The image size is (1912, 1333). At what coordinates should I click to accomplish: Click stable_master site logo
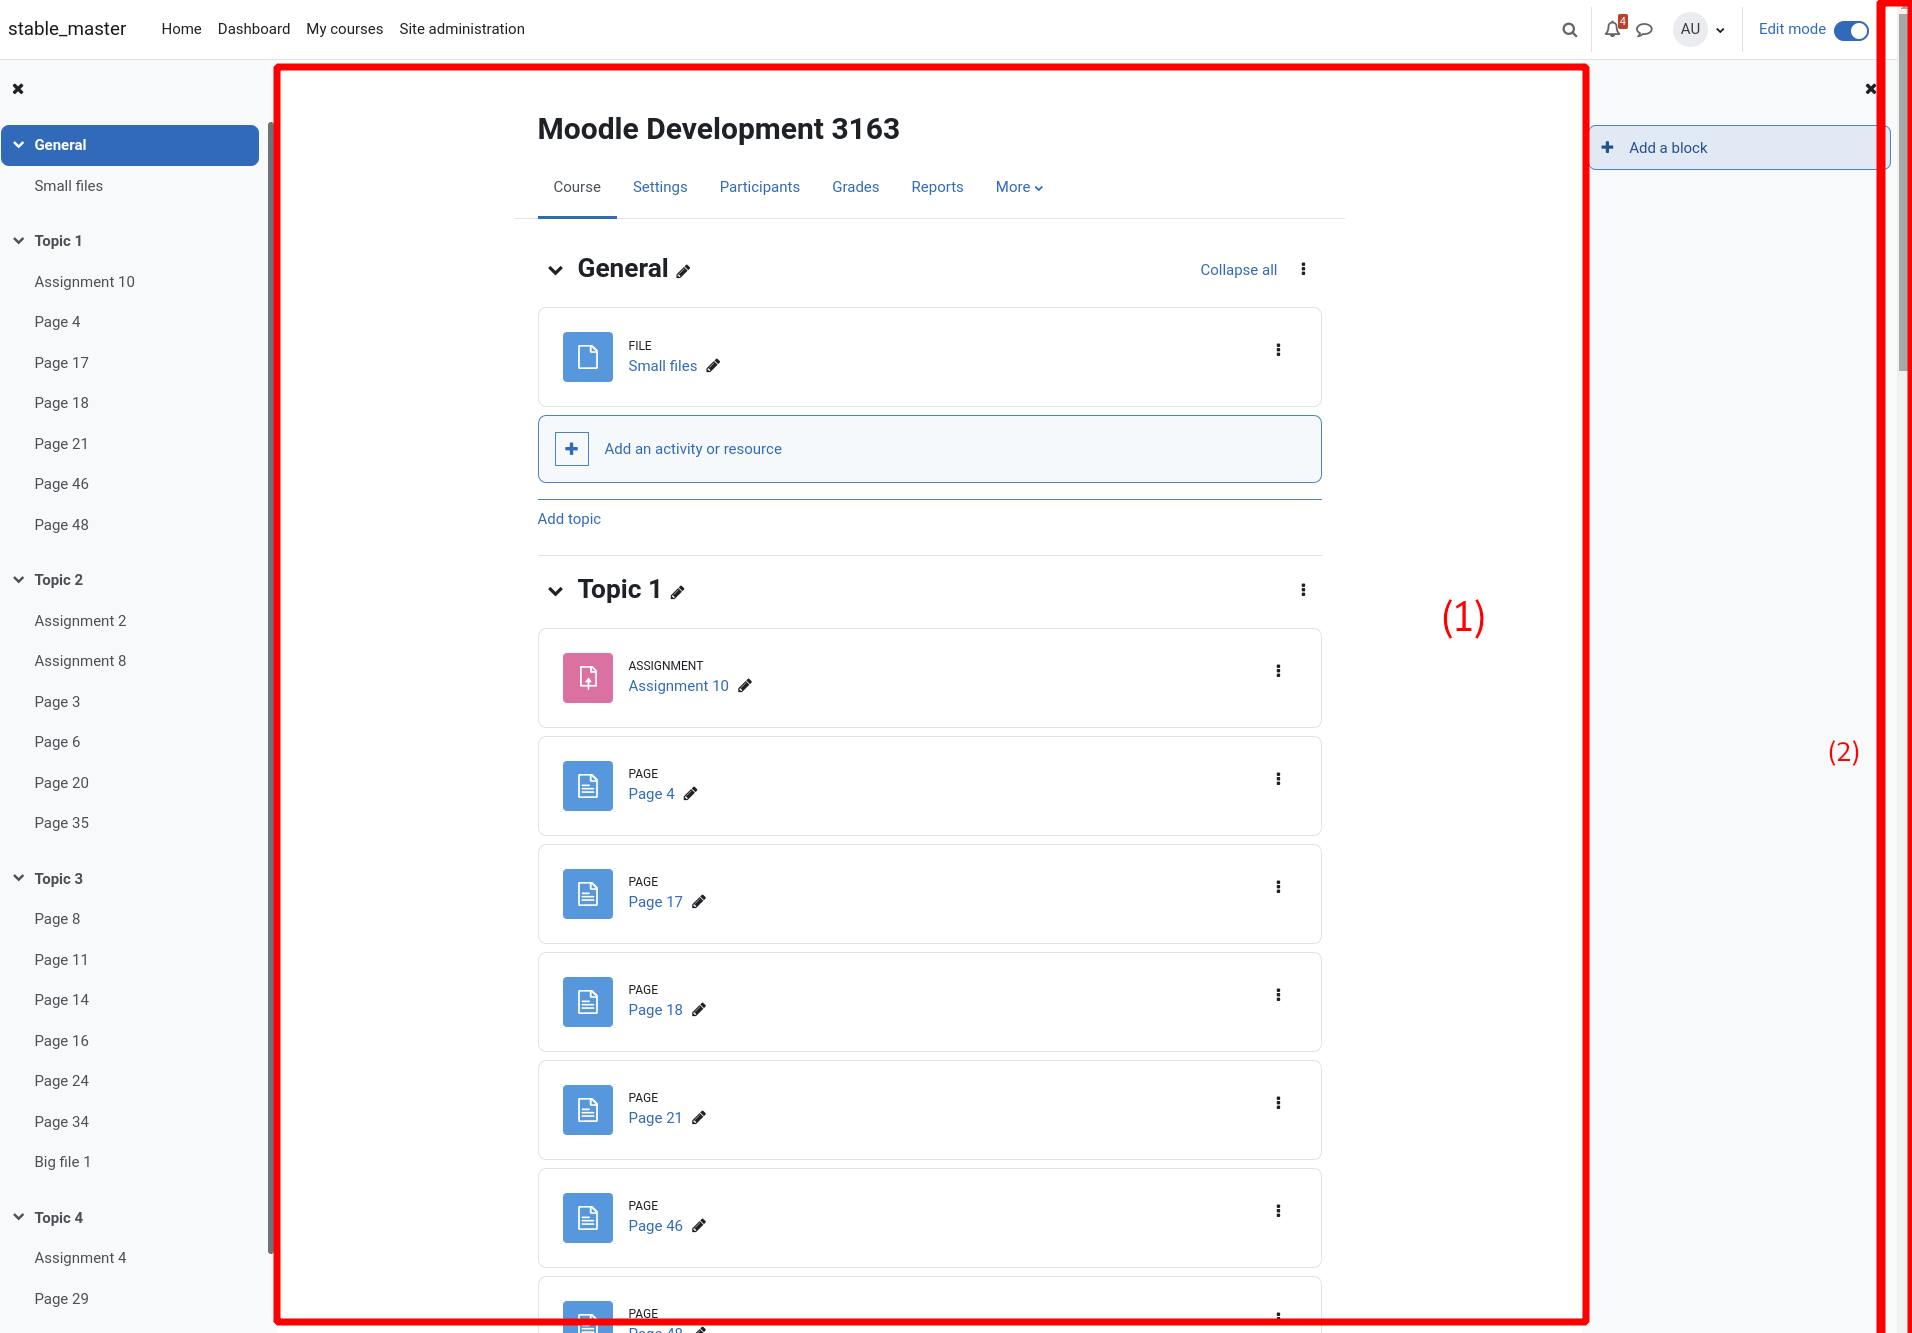pyautogui.click(x=67, y=29)
